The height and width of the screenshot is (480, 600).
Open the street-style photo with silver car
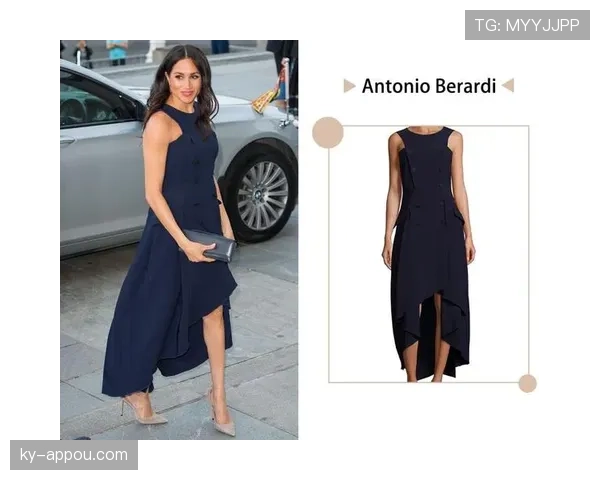[179, 240]
